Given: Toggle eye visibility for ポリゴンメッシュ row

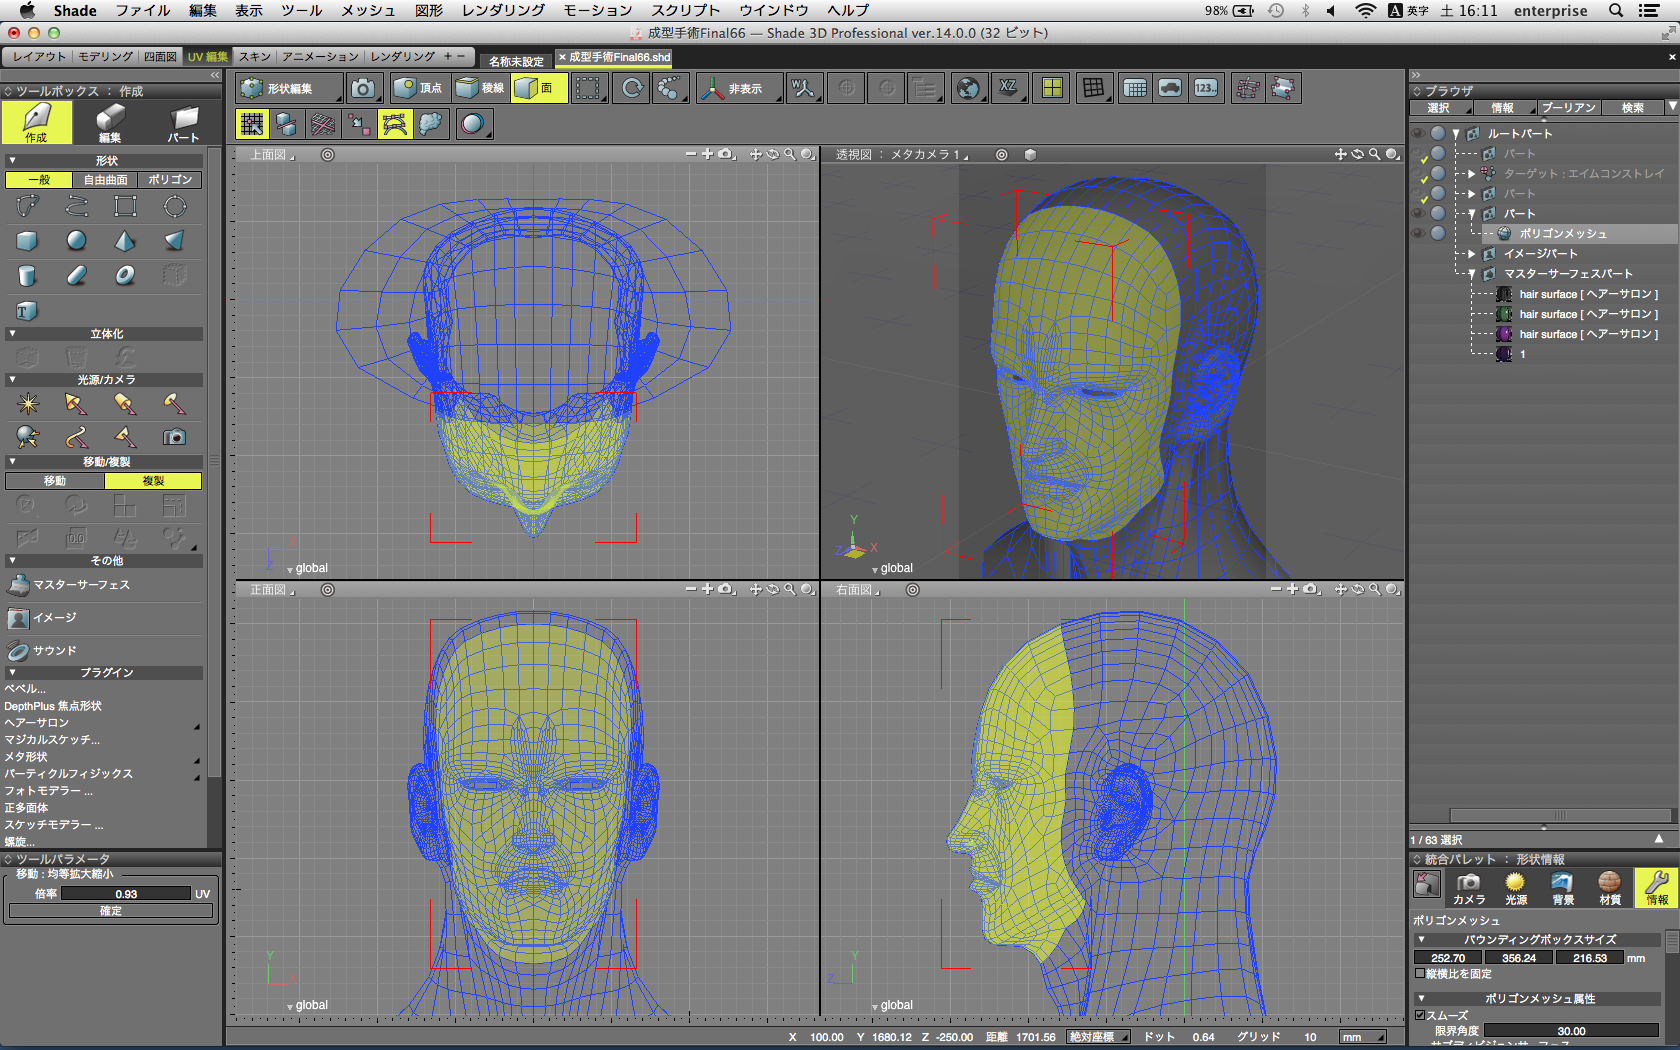Looking at the screenshot, I should (x=1418, y=234).
